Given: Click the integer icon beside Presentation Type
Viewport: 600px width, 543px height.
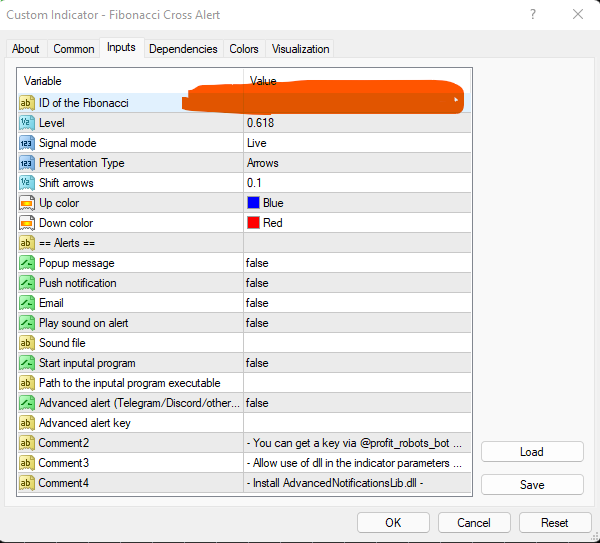Looking at the screenshot, I should pos(27,163).
